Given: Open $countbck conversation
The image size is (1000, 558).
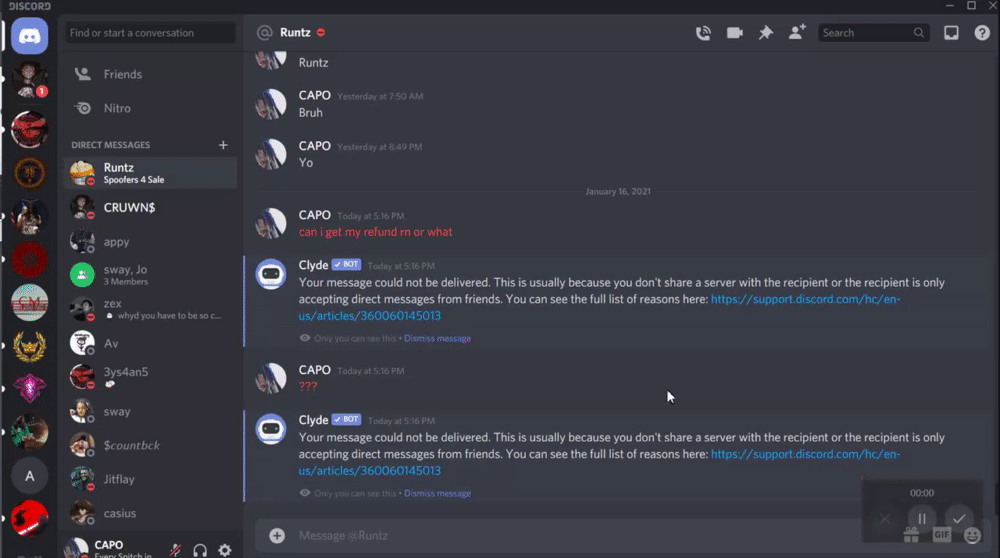Looking at the screenshot, I should click(x=151, y=445).
